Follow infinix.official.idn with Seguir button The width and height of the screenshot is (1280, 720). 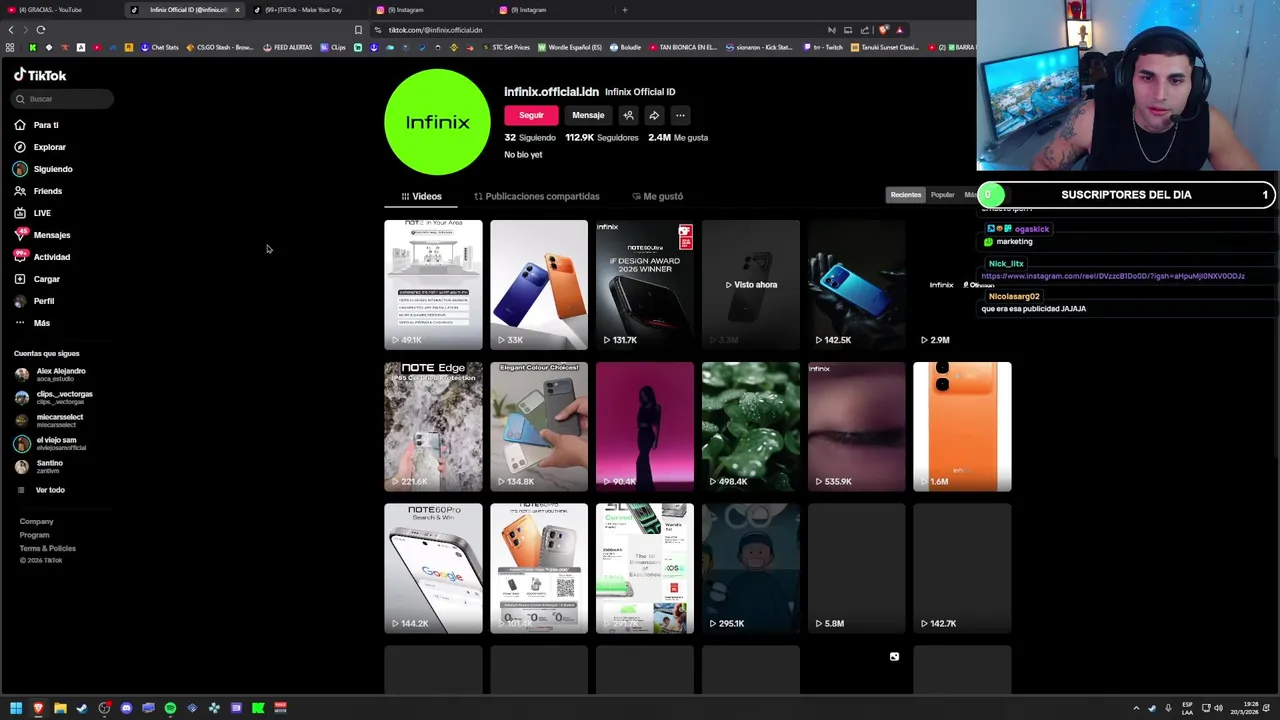click(x=531, y=115)
